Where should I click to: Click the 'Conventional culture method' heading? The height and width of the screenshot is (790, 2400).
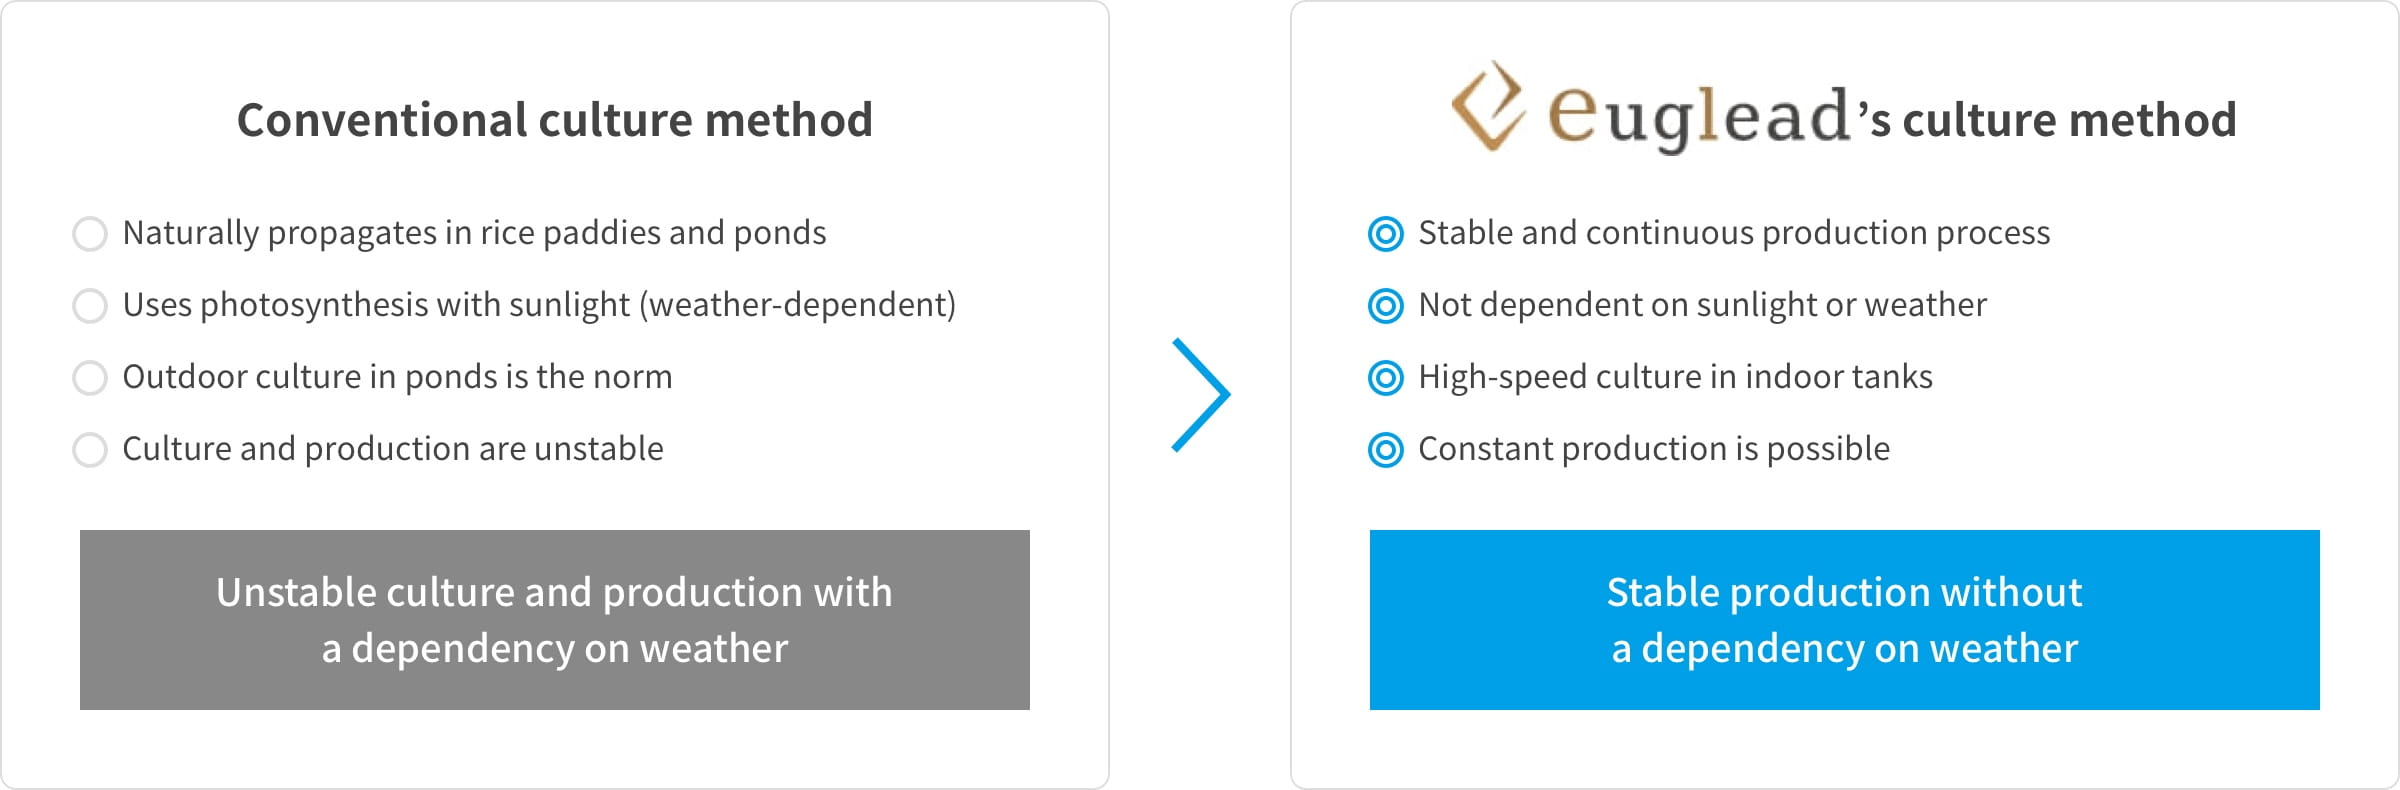pyautogui.click(x=555, y=120)
